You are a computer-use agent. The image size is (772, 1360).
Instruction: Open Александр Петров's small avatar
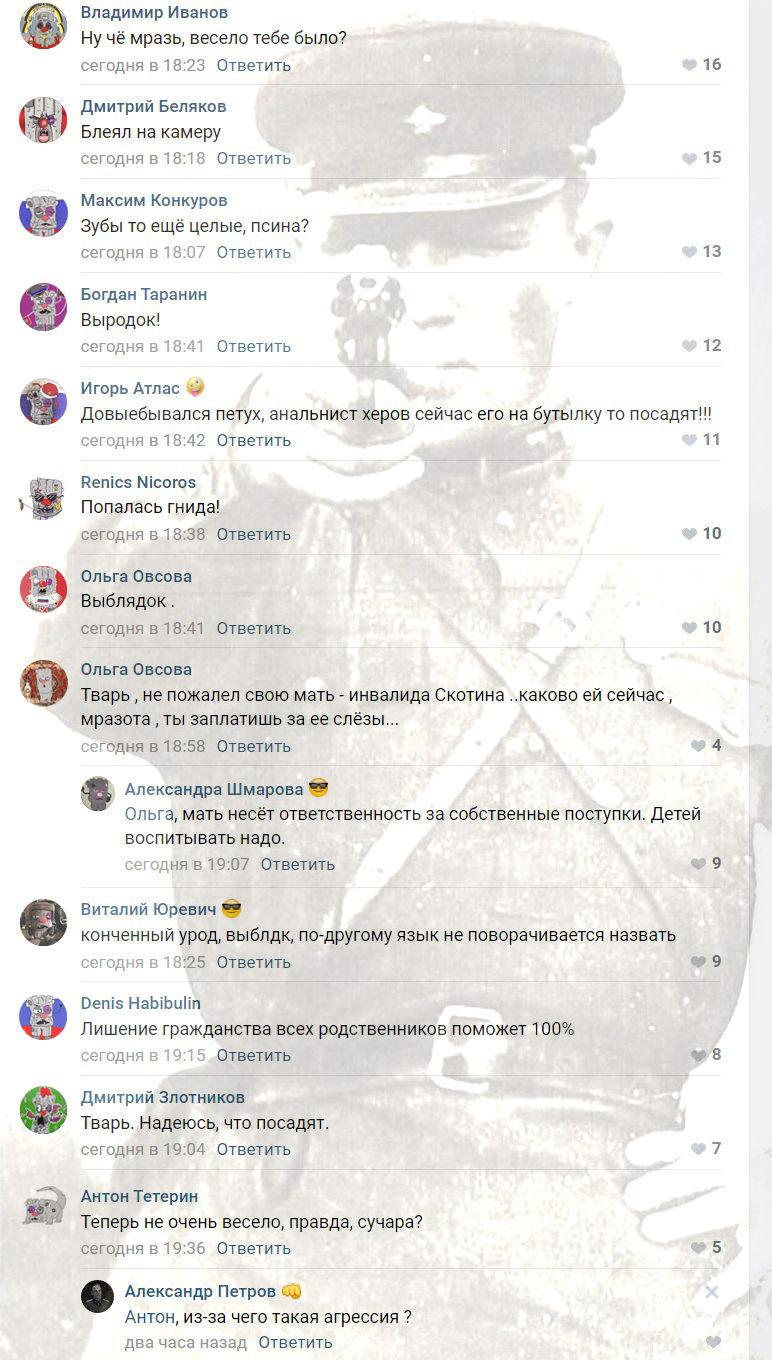97,1296
